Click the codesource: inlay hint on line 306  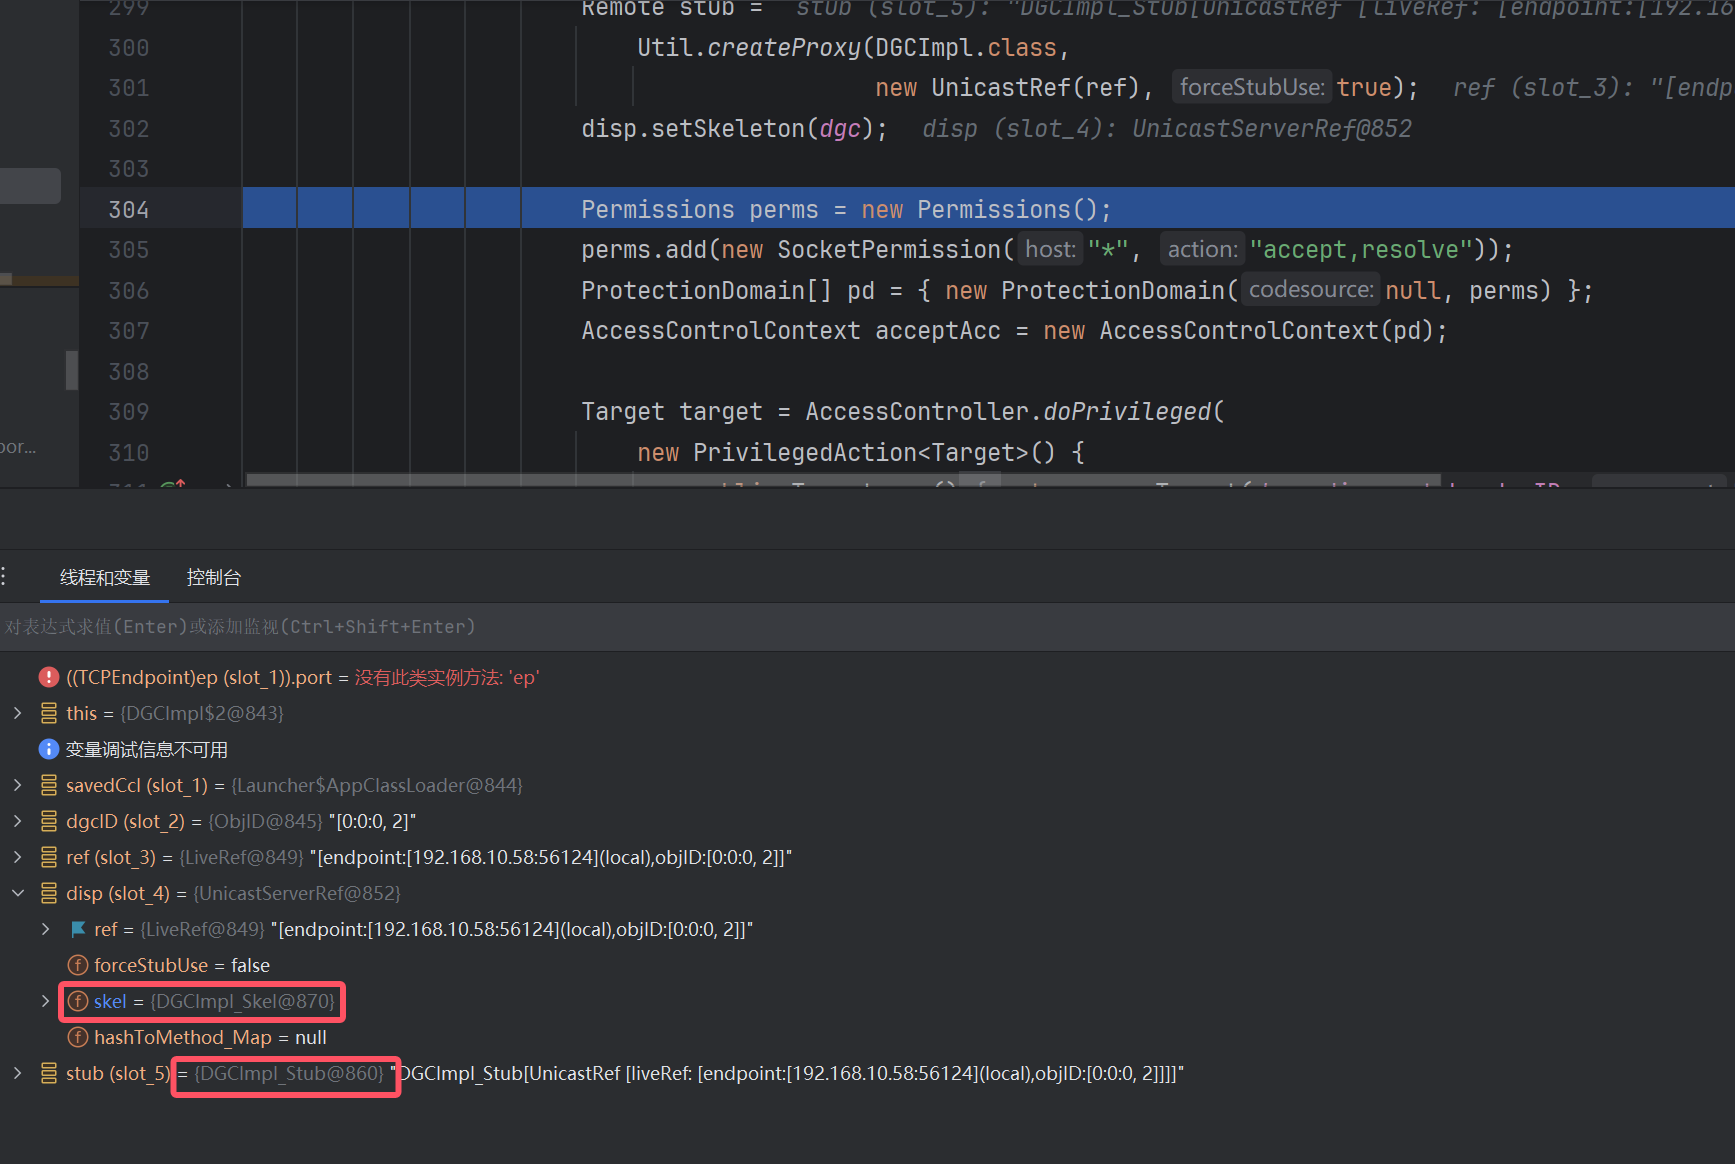[1310, 290]
